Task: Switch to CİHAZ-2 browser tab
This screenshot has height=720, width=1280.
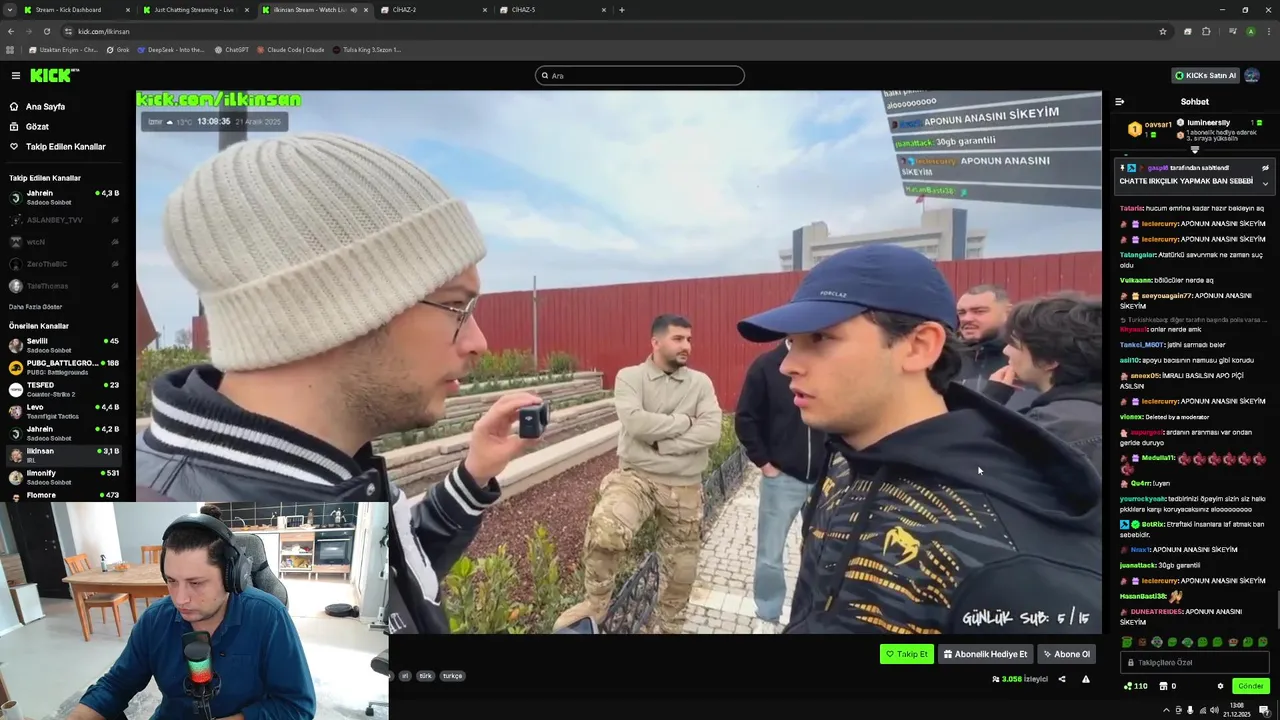Action: click(x=433, y=10)
